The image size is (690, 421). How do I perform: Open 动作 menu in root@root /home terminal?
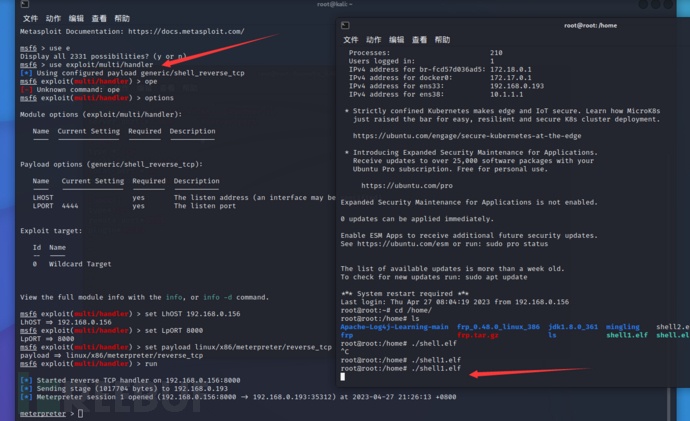[x=374, y=40]
